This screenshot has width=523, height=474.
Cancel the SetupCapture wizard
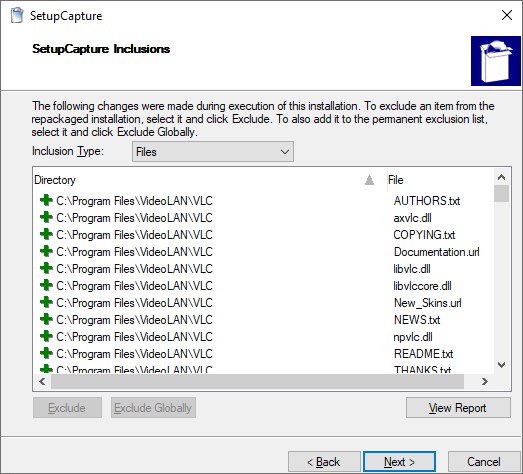(484, 462)
